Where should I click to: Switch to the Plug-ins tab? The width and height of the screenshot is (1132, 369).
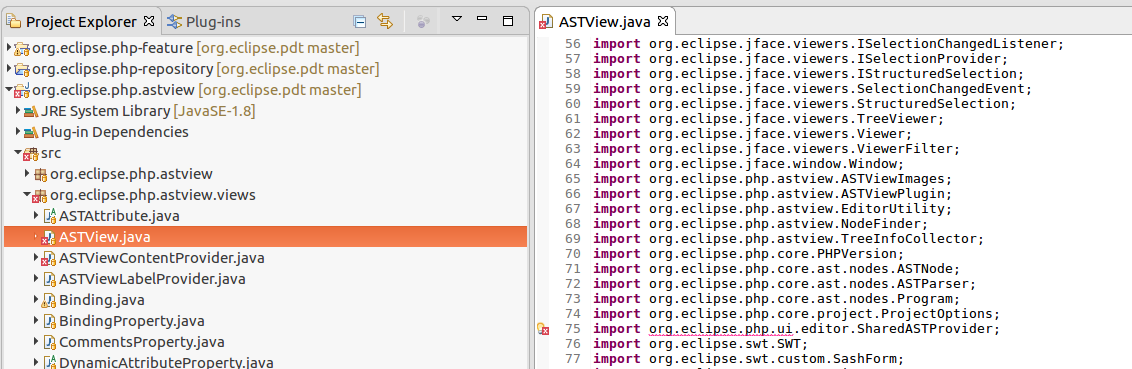pyautogui.click(x=204, y=22)
